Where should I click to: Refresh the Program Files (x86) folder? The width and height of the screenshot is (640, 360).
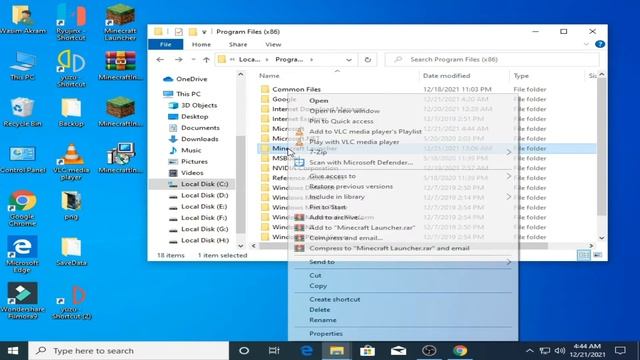[x=368, y=60]
